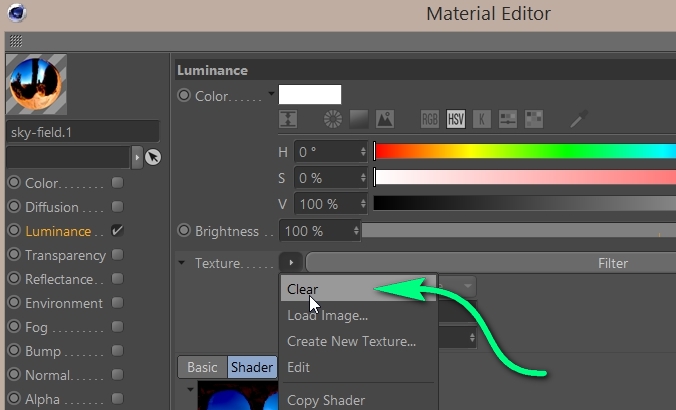Click the sky-field material preview thumbnail

coord(36,85)
